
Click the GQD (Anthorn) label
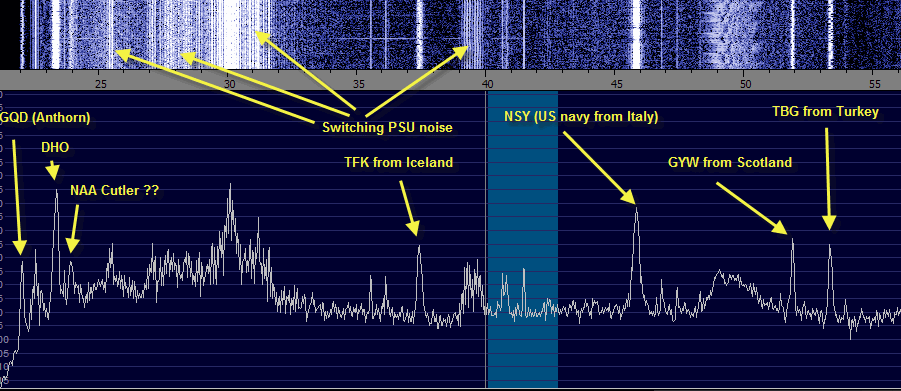(x=45, y=118)
